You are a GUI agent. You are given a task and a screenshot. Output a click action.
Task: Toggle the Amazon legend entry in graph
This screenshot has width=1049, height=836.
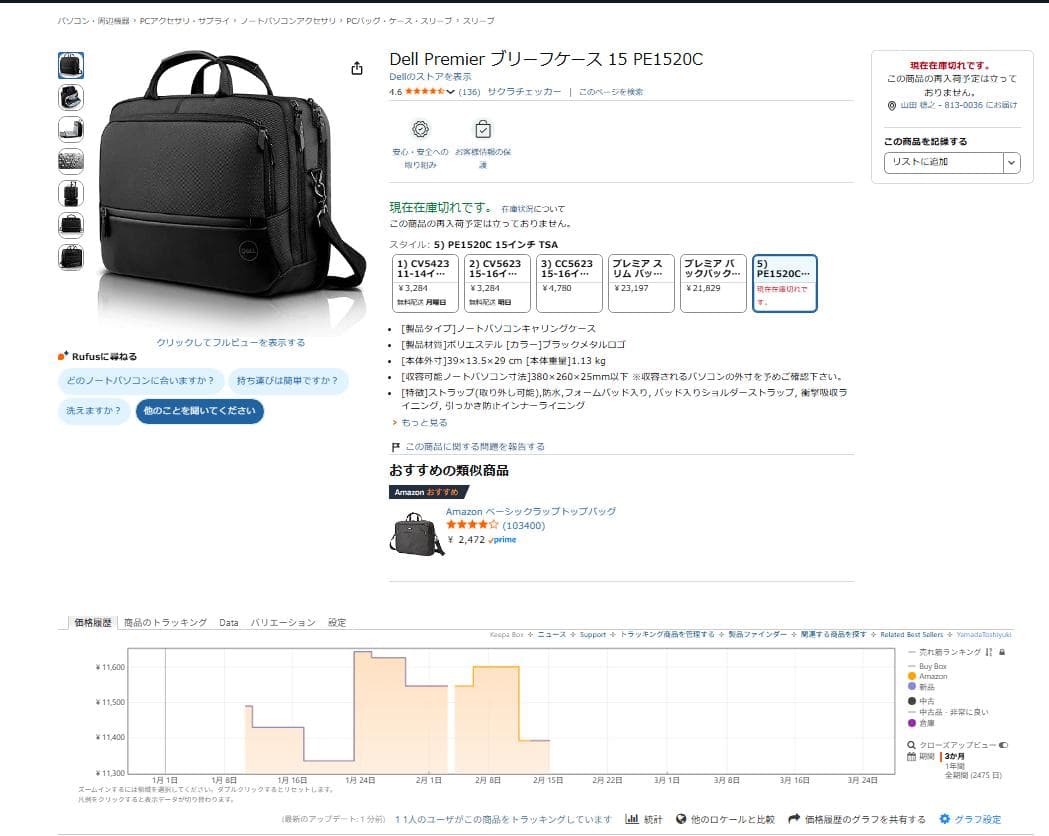(x=928, y=676)
